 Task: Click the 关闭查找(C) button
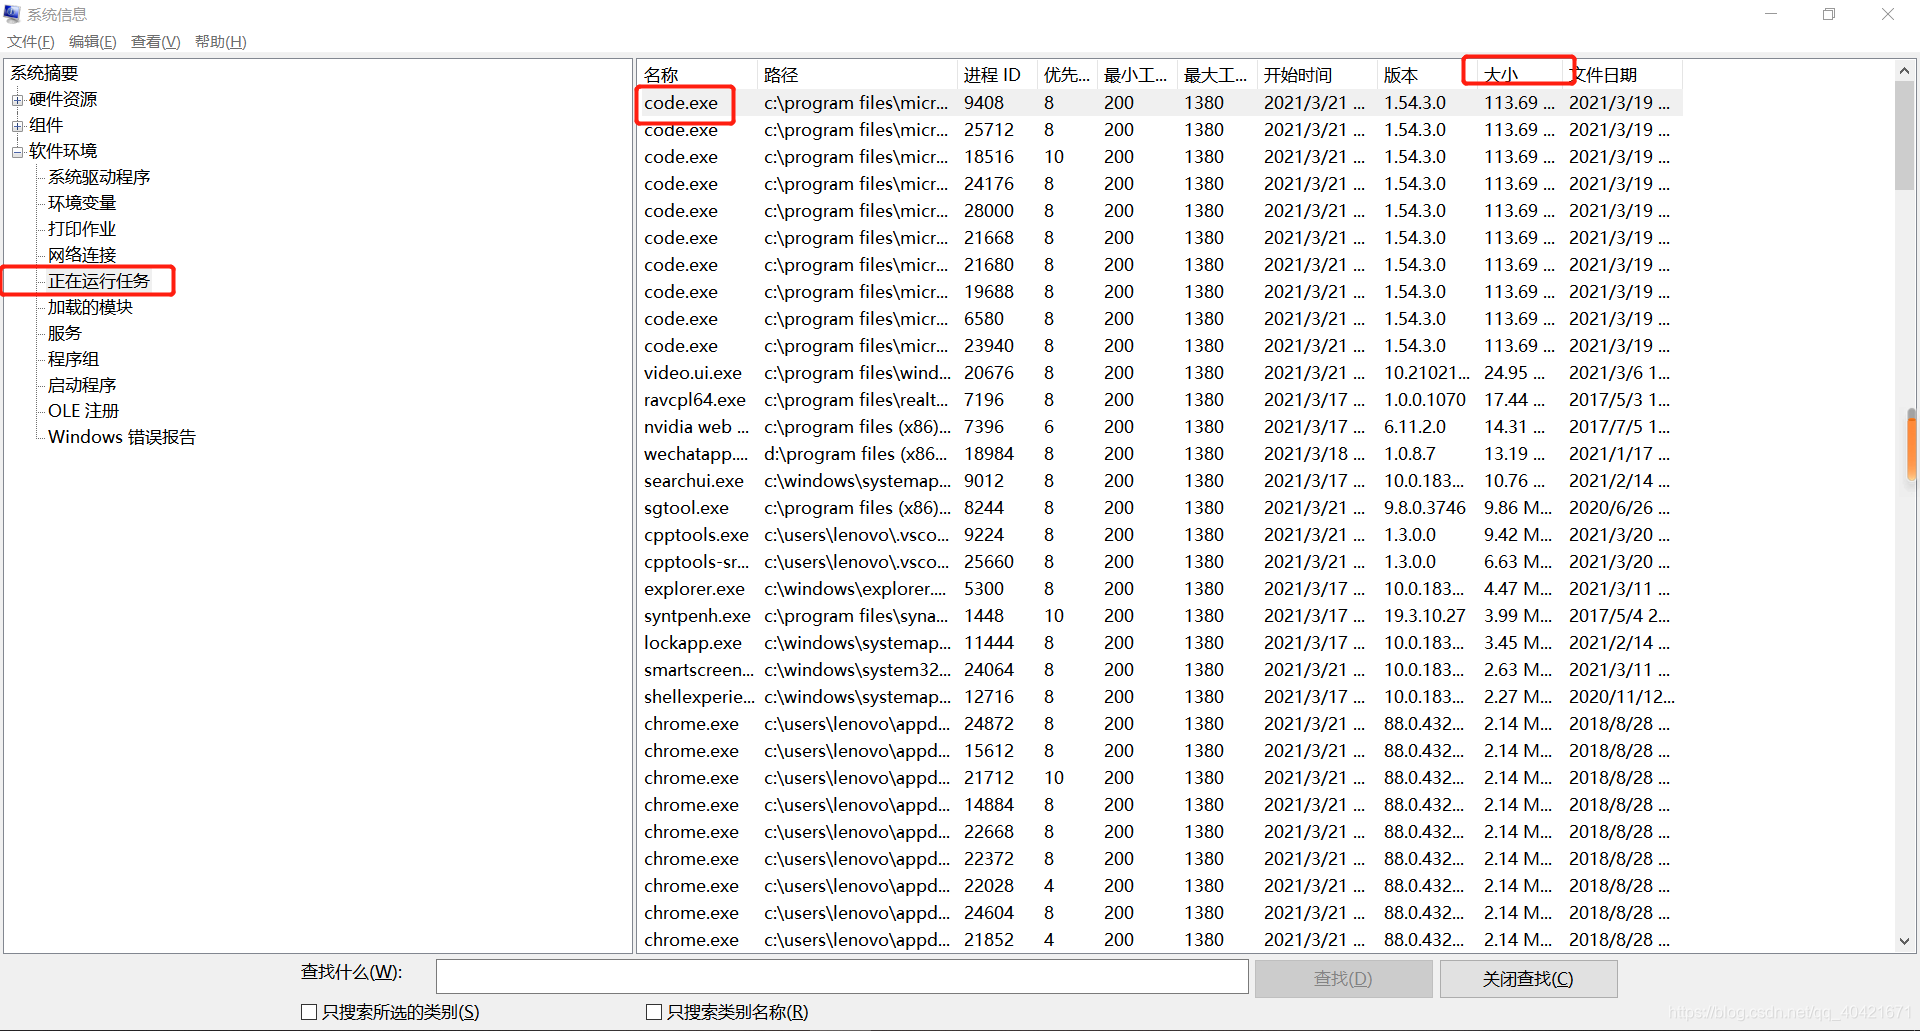(1528, 978)
